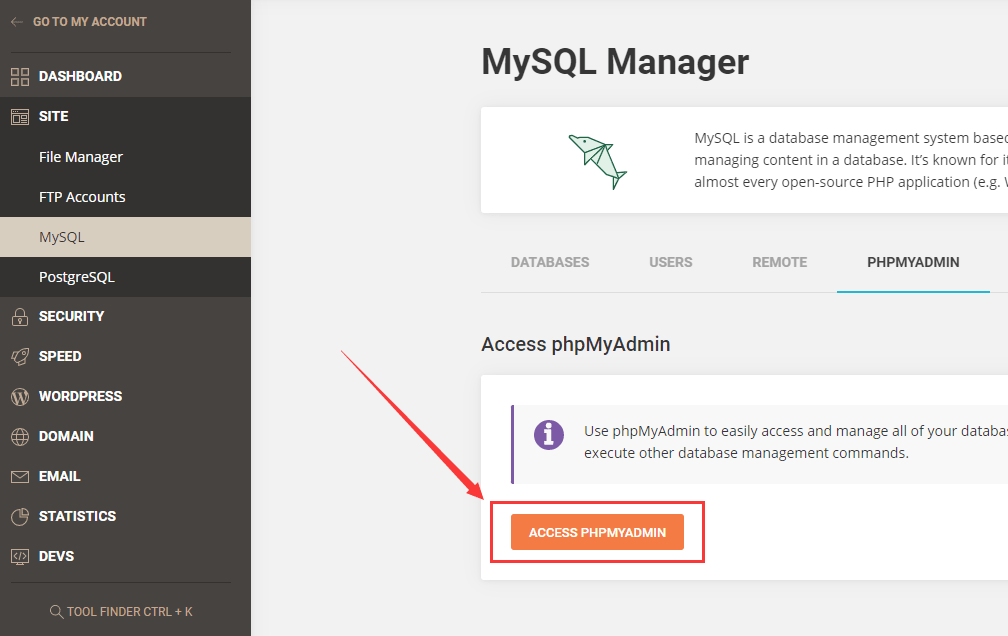The height and width of the screenshot is (636, 1008).
Task: Click the phpMyAdmin info notice text
Action: click(796, 442)
